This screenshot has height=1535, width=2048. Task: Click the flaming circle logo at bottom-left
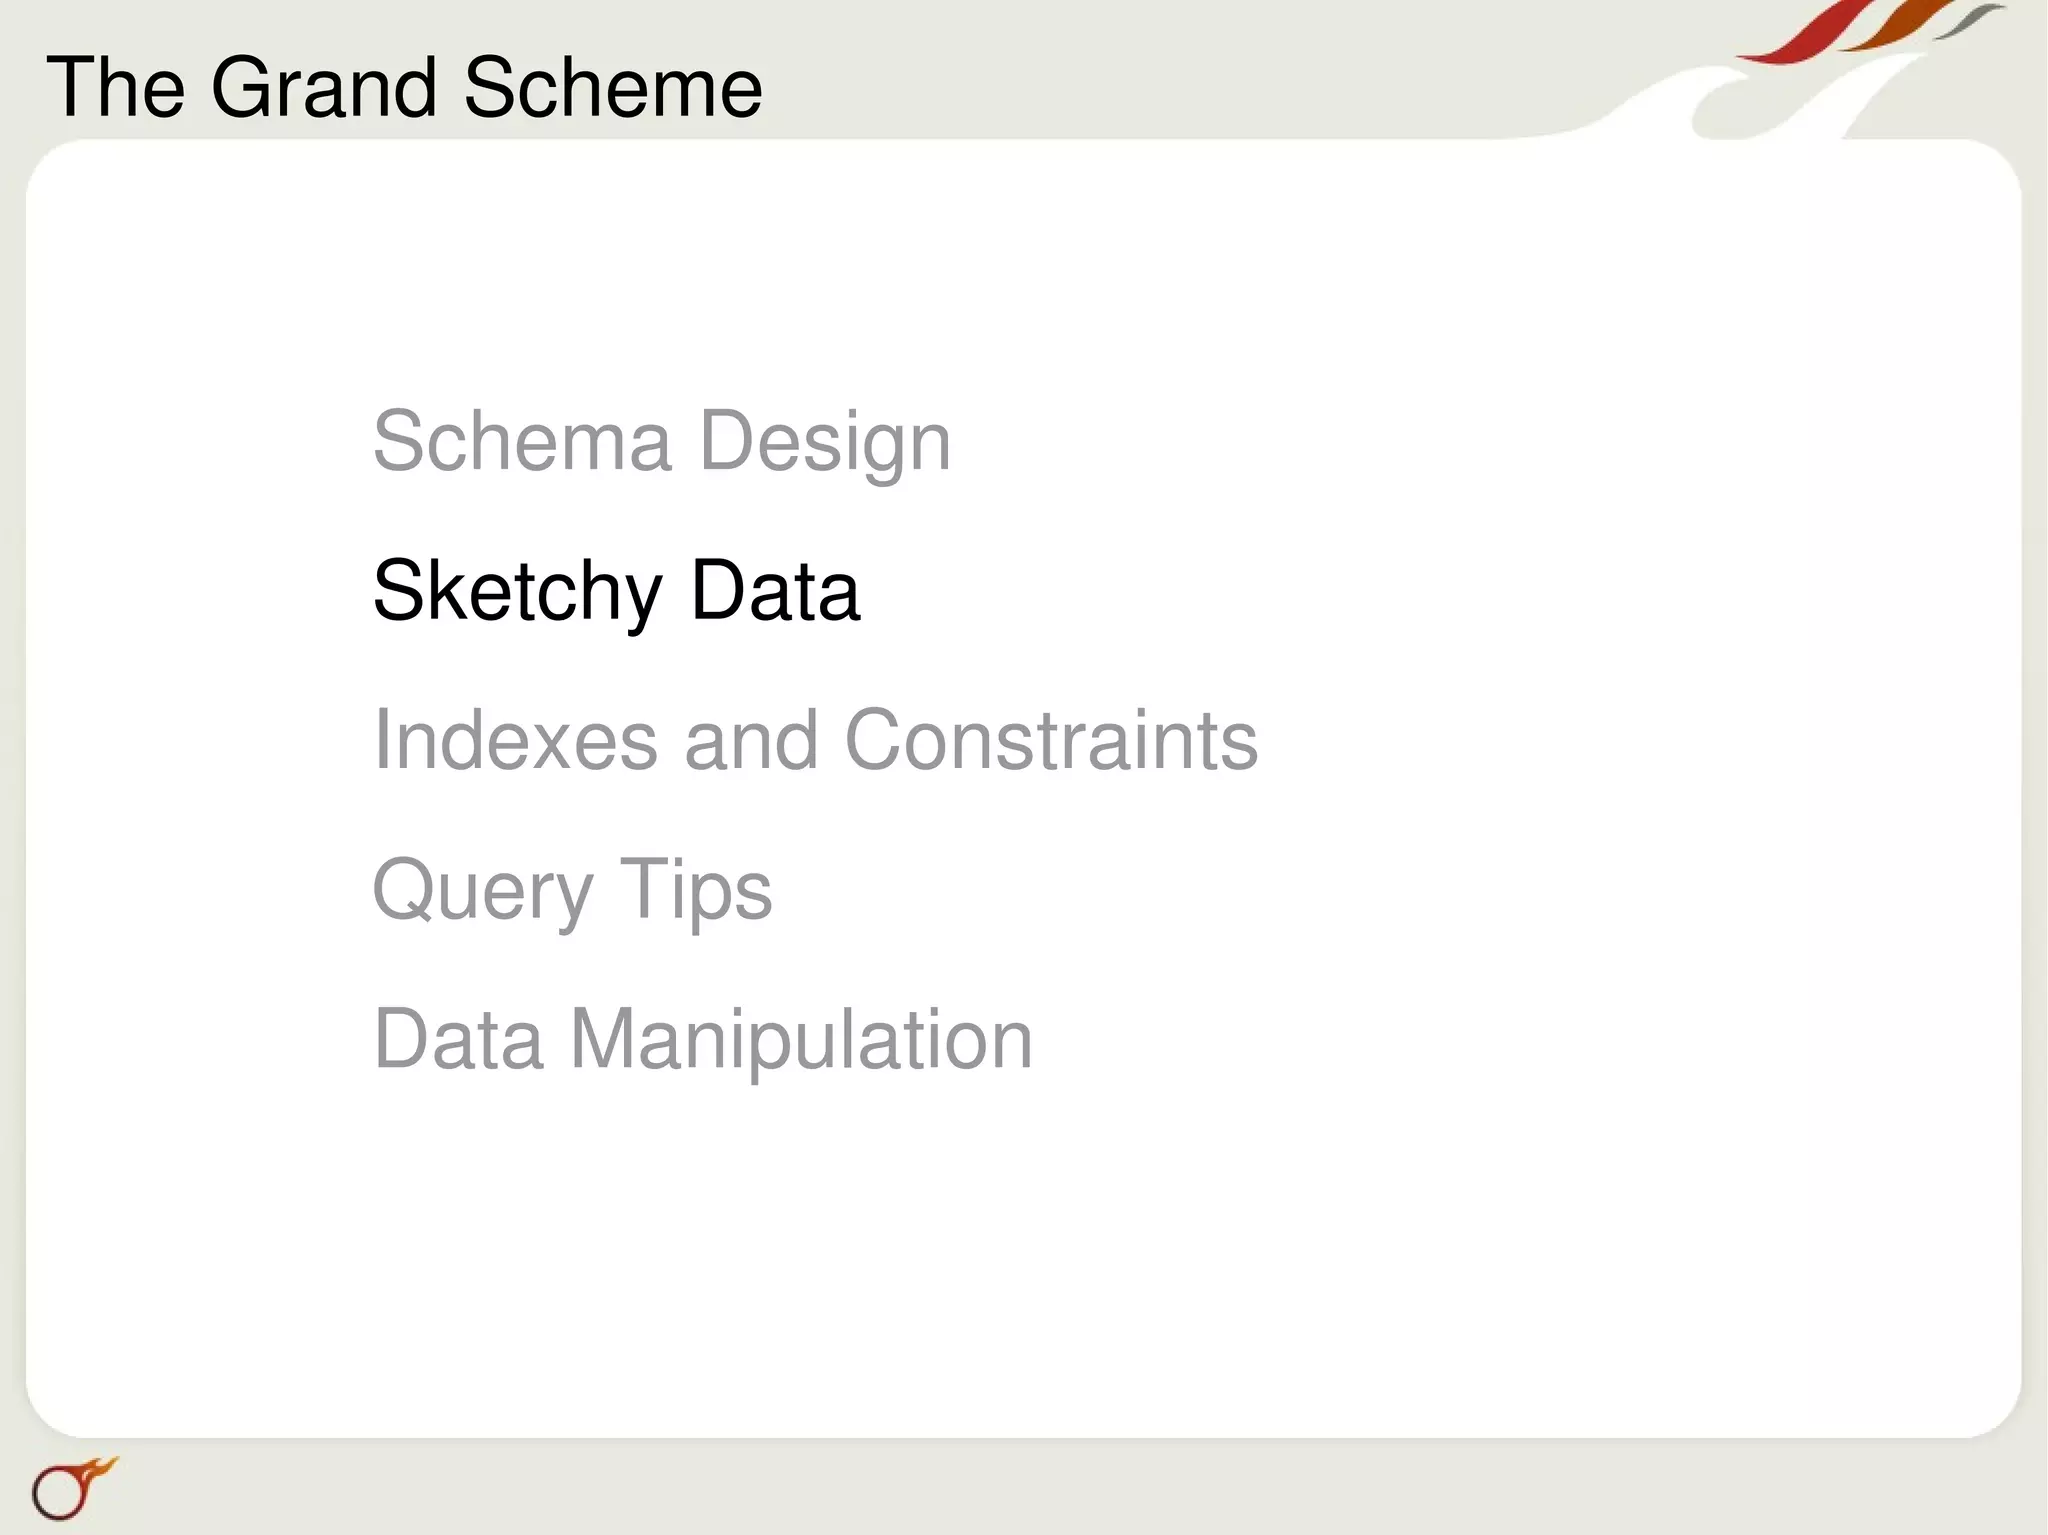(x=70, y=1488)
